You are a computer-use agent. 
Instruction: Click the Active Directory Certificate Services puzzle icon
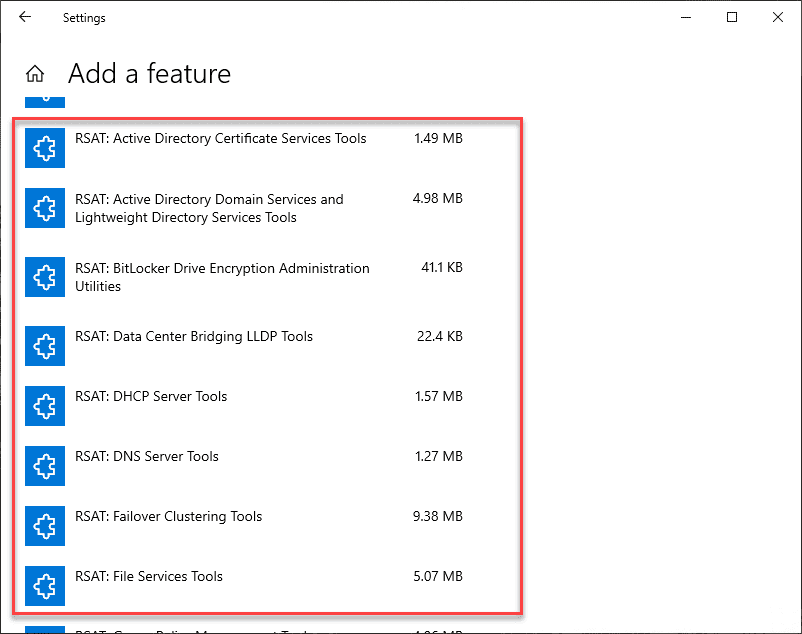[x=45, y=148]
